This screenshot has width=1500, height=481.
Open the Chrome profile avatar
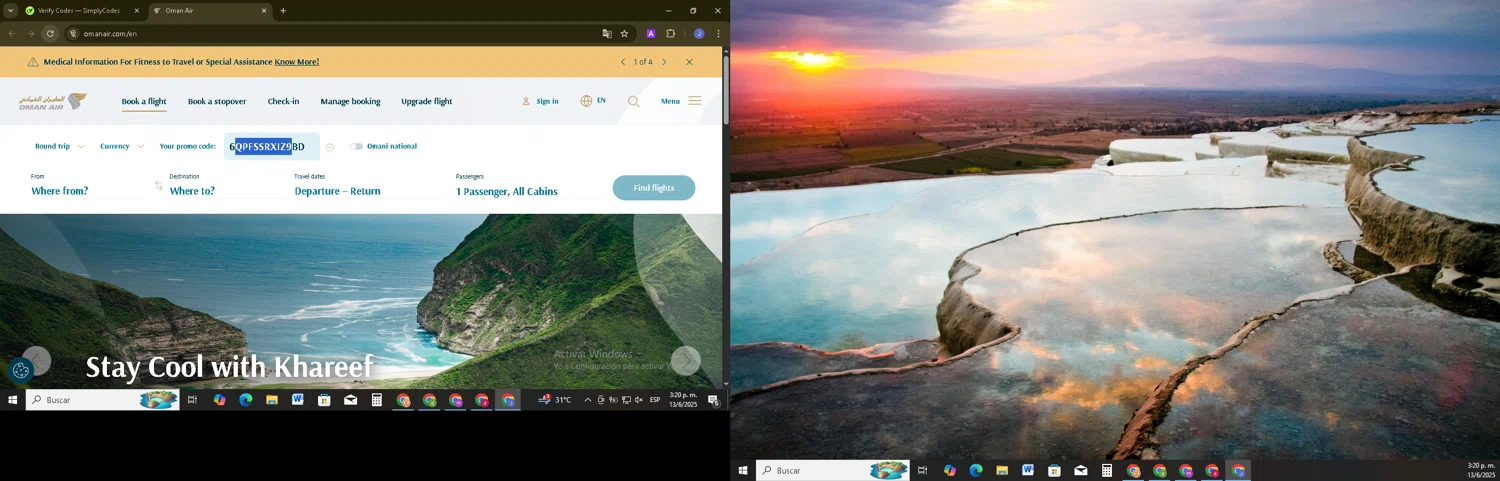point(699,33)
